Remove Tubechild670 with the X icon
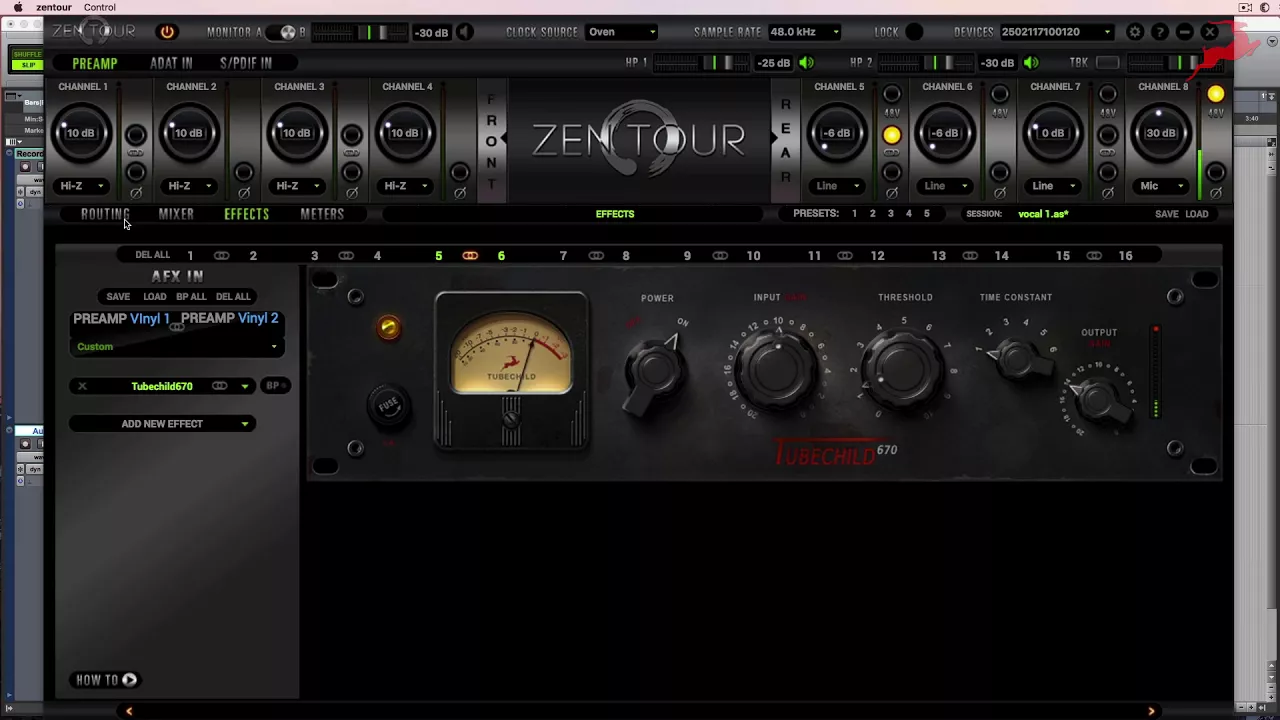The width and height of the screenshot is (1280, 720). click(x=82, y=386)
